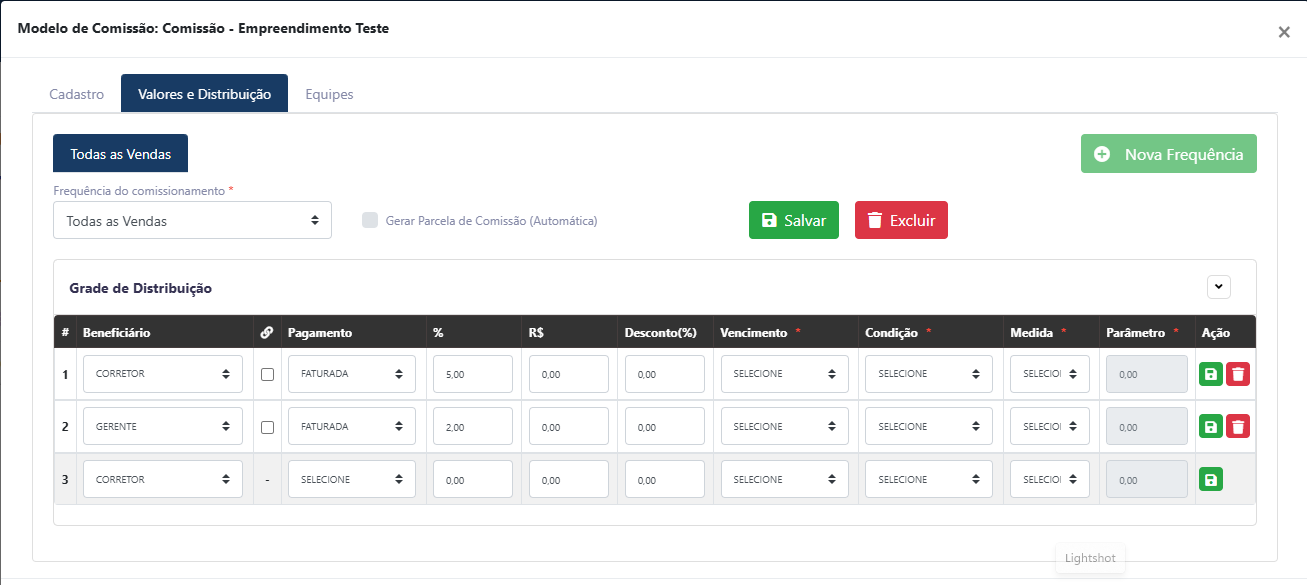The image size is (1307, 585).
Task: Click the Beneficiário column header
Action: (116, 332)
